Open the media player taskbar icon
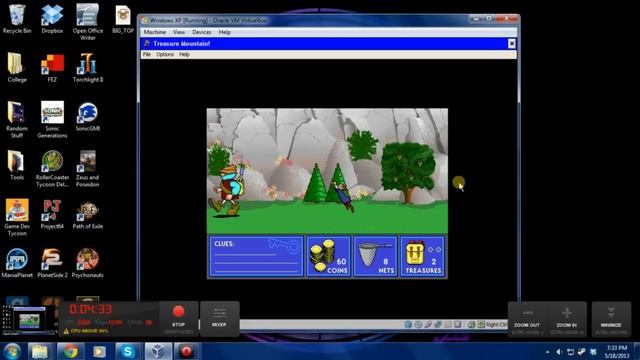This screenshot has height=360, width=640. tap(99, 351)
